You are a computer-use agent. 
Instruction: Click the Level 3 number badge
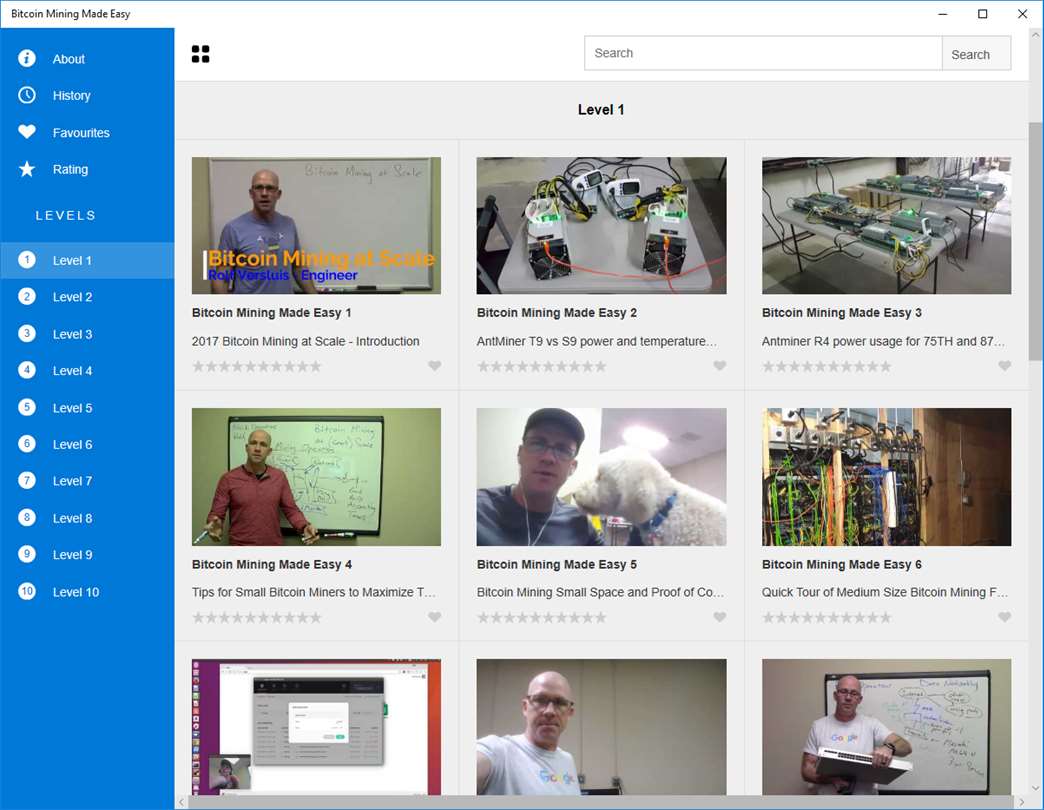[27, 333]
